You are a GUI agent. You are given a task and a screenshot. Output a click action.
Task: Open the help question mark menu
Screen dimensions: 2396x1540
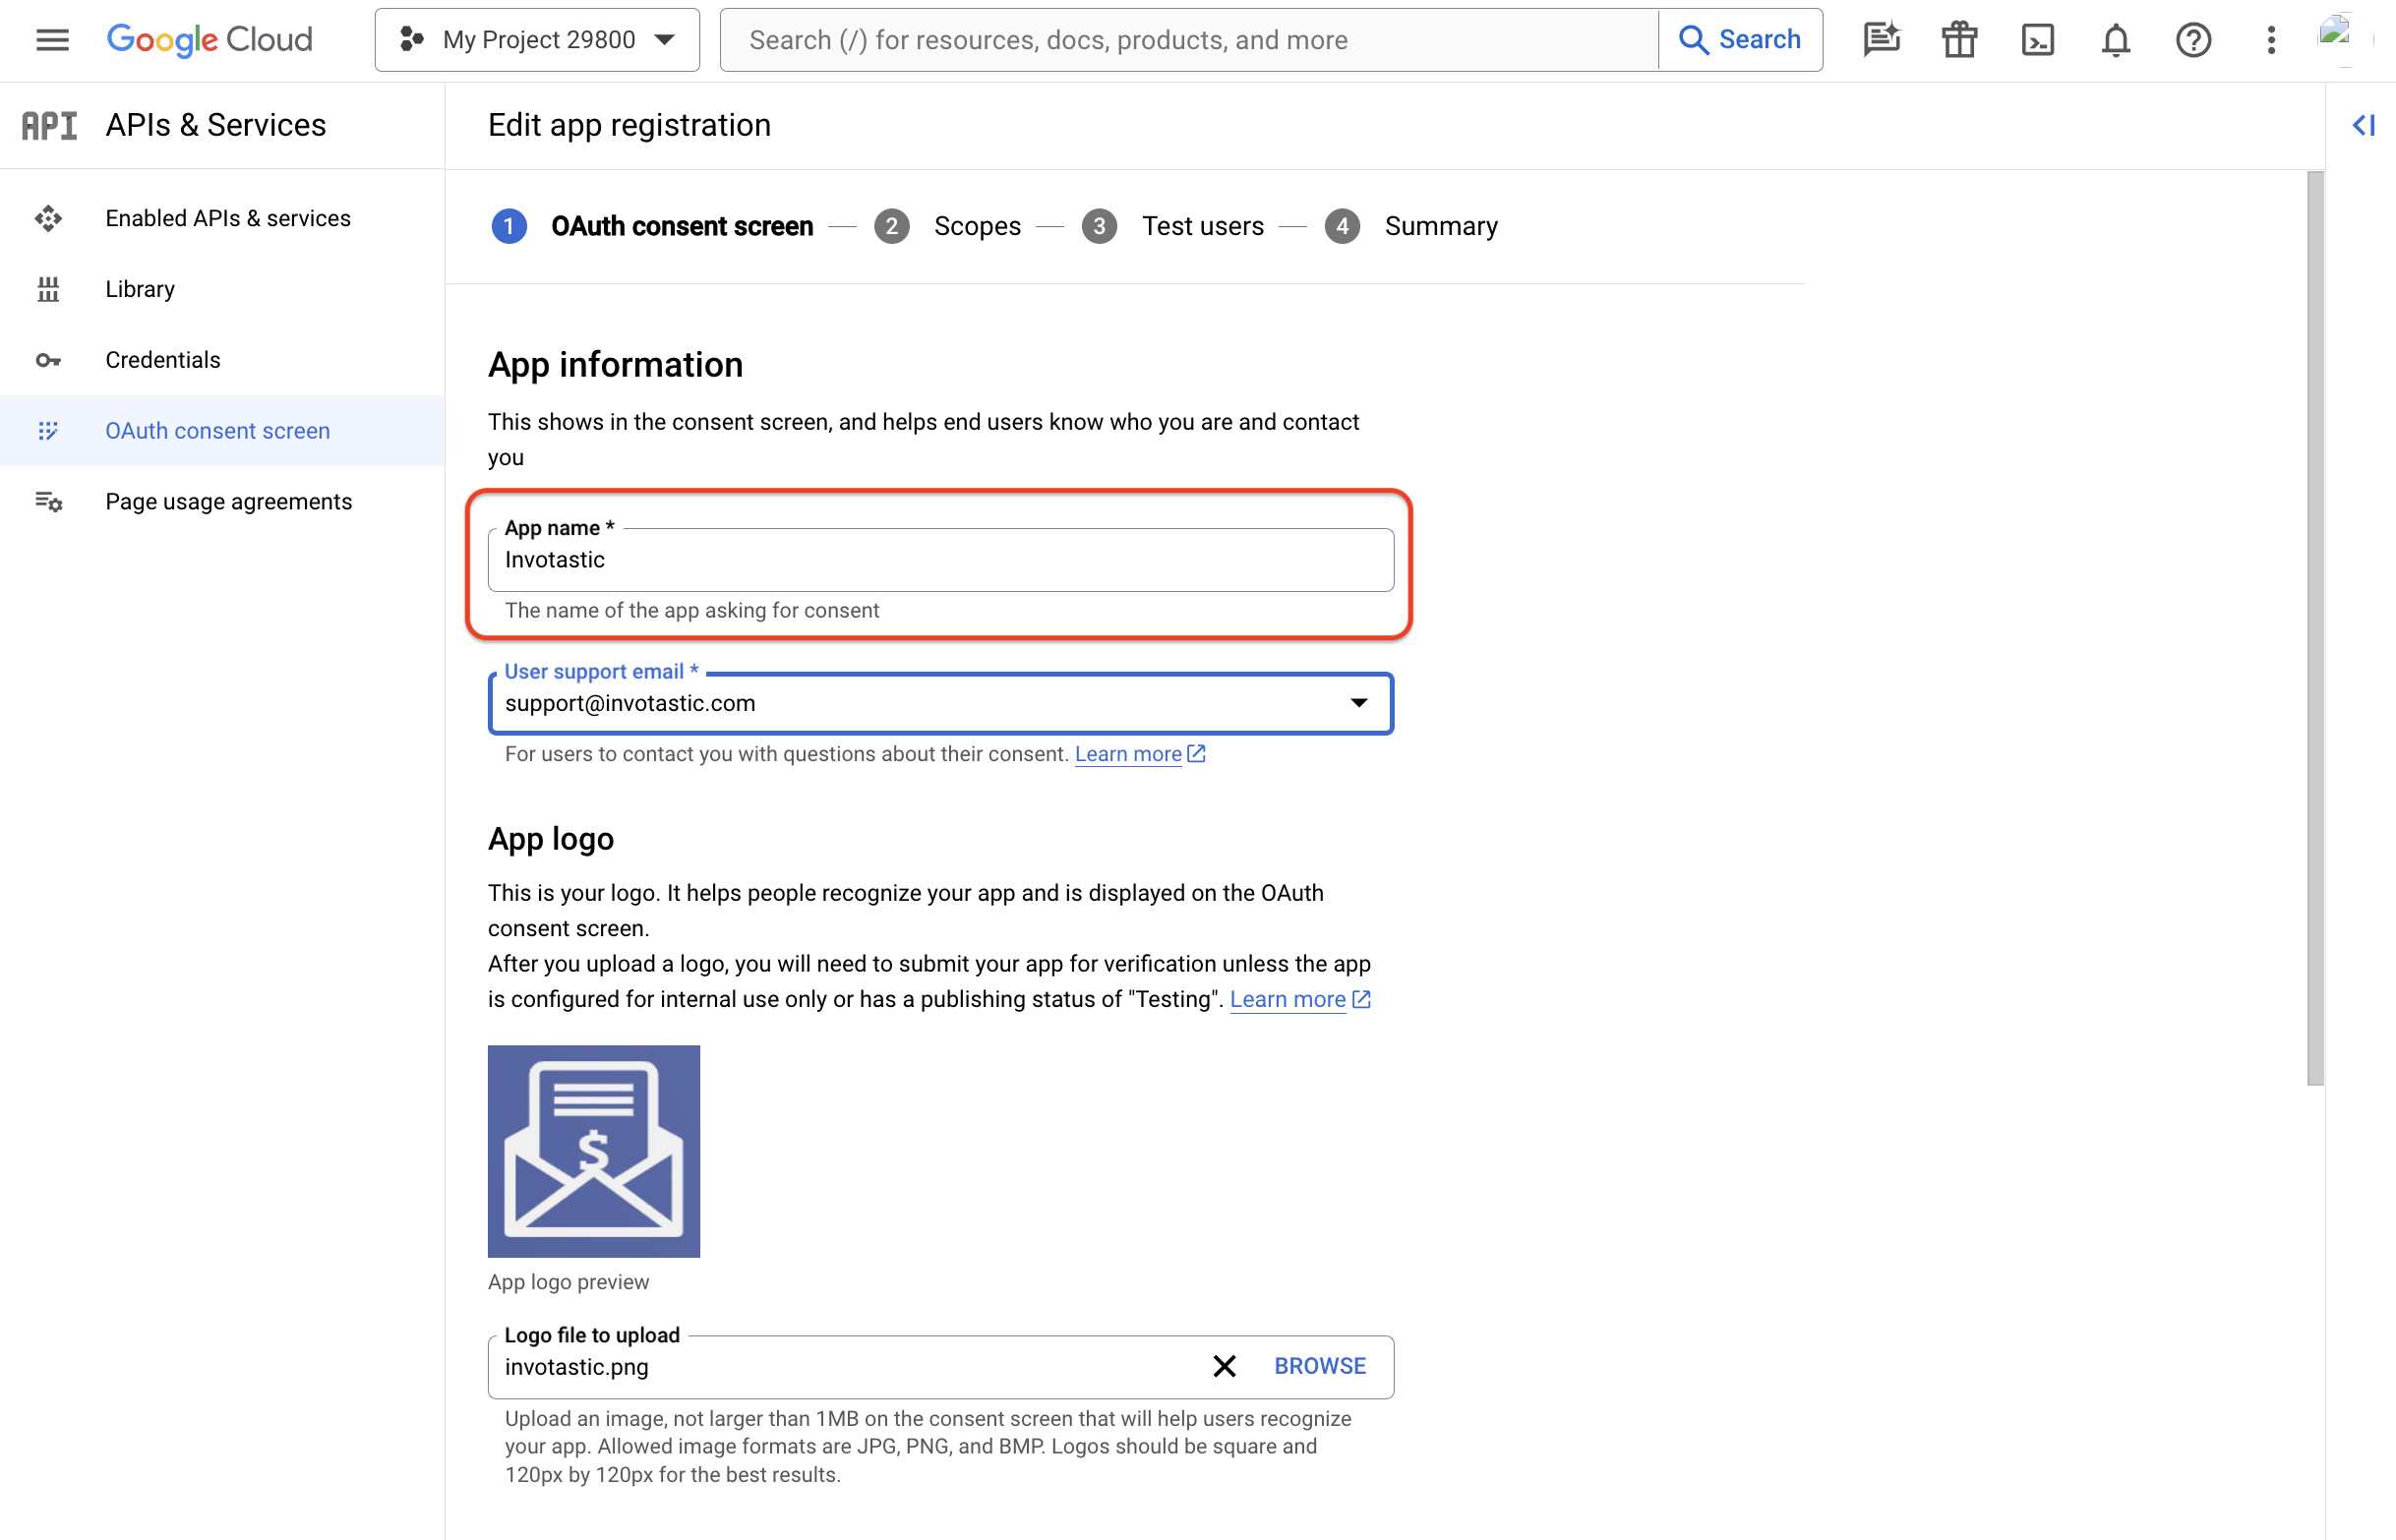(2193, 40)
